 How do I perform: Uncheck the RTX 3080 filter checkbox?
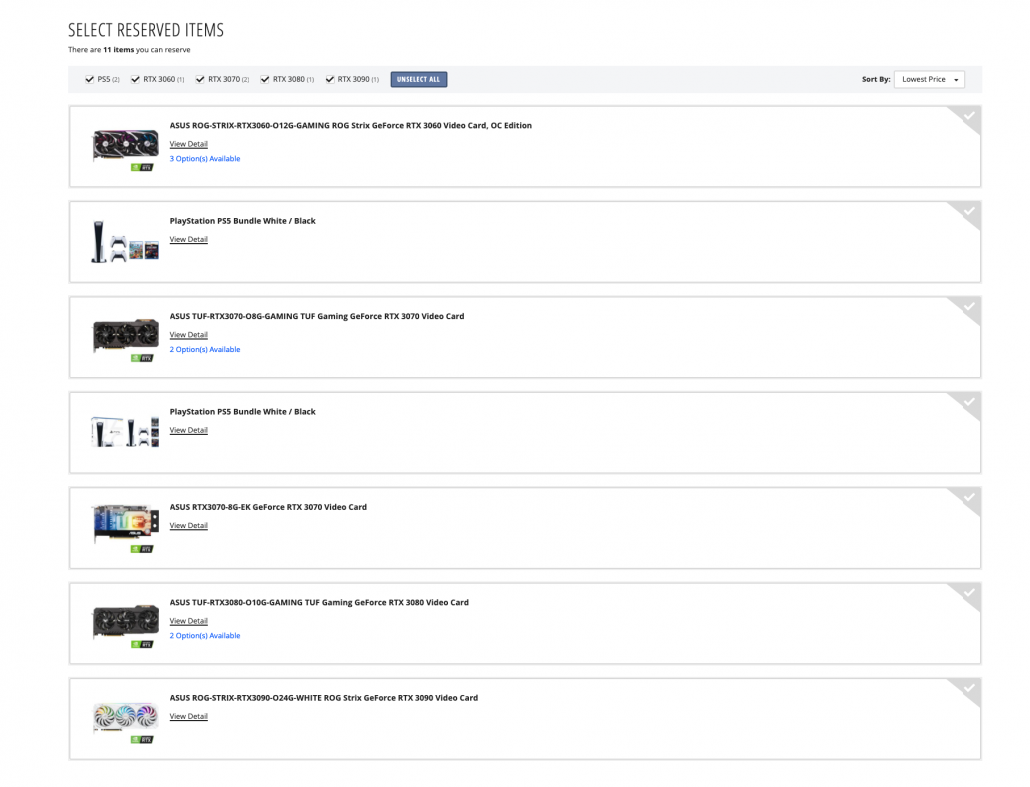(265, 79)
